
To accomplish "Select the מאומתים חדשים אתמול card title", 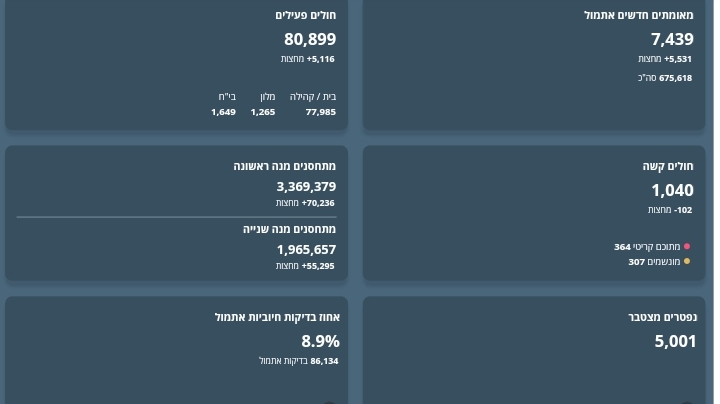I will pyautogui.click(x=638, y=15).
